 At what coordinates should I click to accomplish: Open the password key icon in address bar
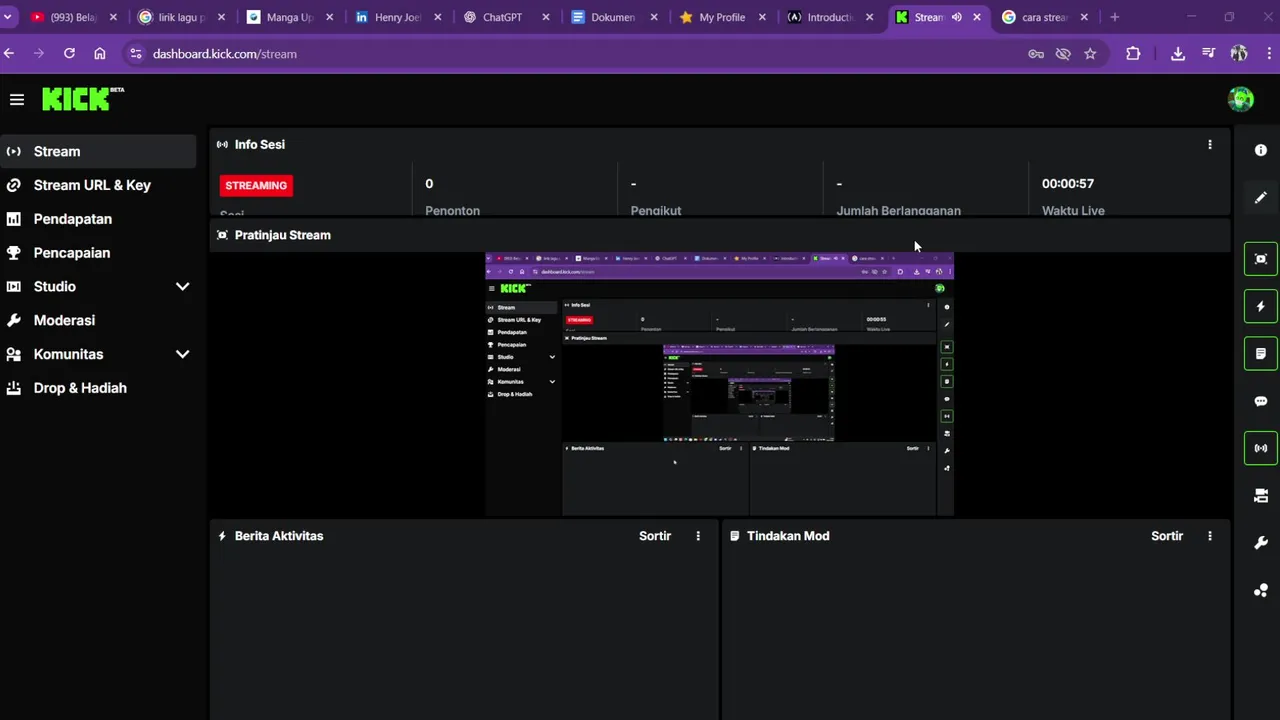coord(1036,54)
